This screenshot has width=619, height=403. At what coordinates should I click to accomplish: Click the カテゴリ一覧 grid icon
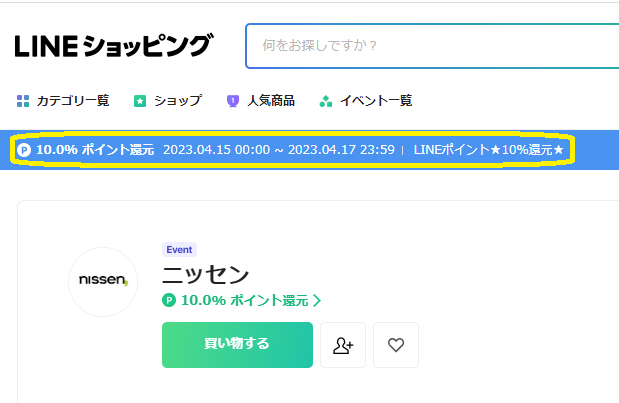23,101
